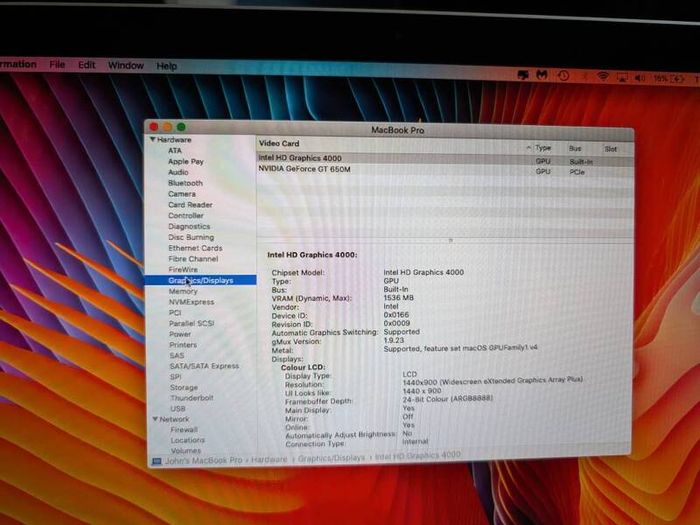Select FireWire in the sidebar
Image resolution: width=700 pixels, height=525 pixels.
(x=183, y=269)
